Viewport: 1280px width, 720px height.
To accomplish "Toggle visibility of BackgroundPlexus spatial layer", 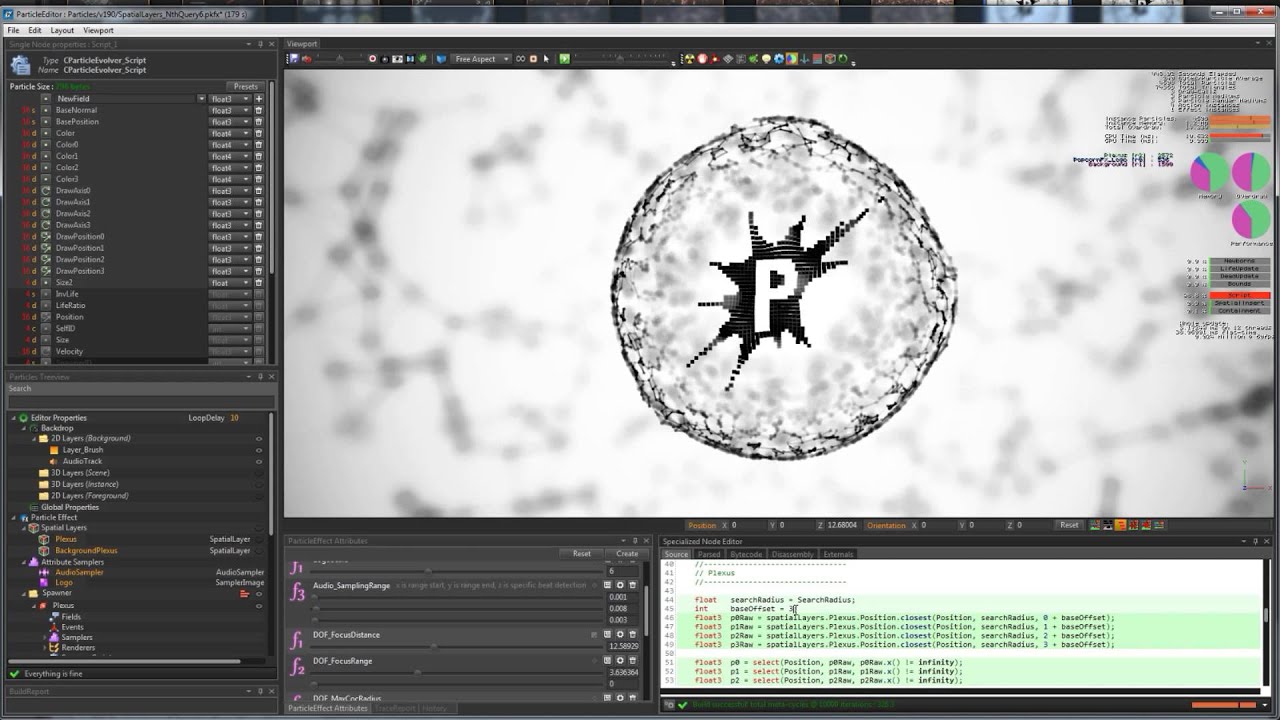I will 259,550.
